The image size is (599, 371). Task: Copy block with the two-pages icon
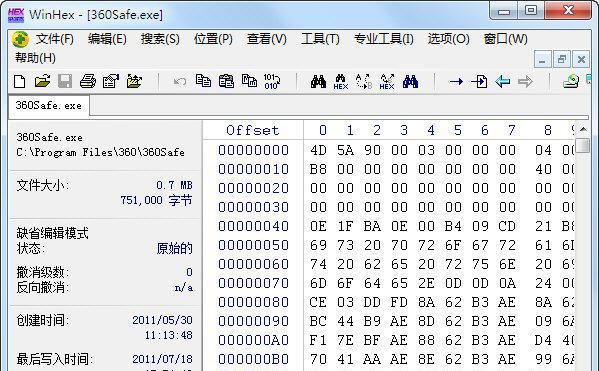[203, 81]
